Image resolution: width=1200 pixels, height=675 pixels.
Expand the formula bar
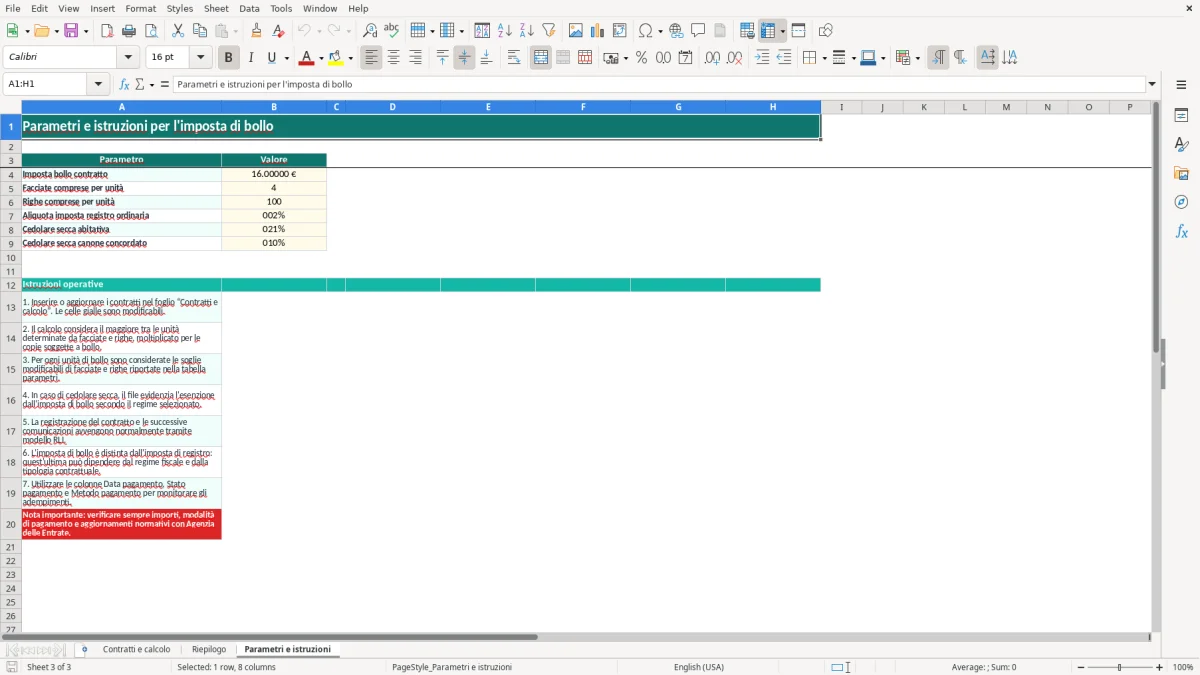click(1152, 84)
